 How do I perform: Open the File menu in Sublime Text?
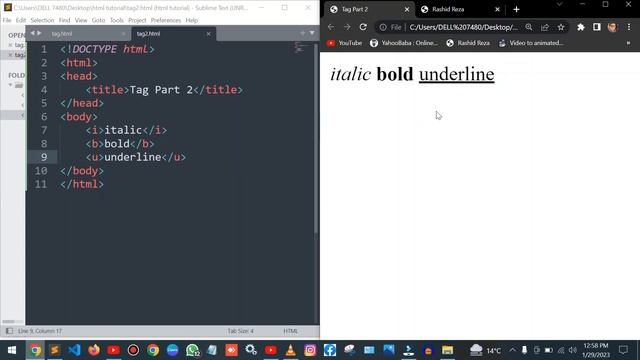(7, 20)
